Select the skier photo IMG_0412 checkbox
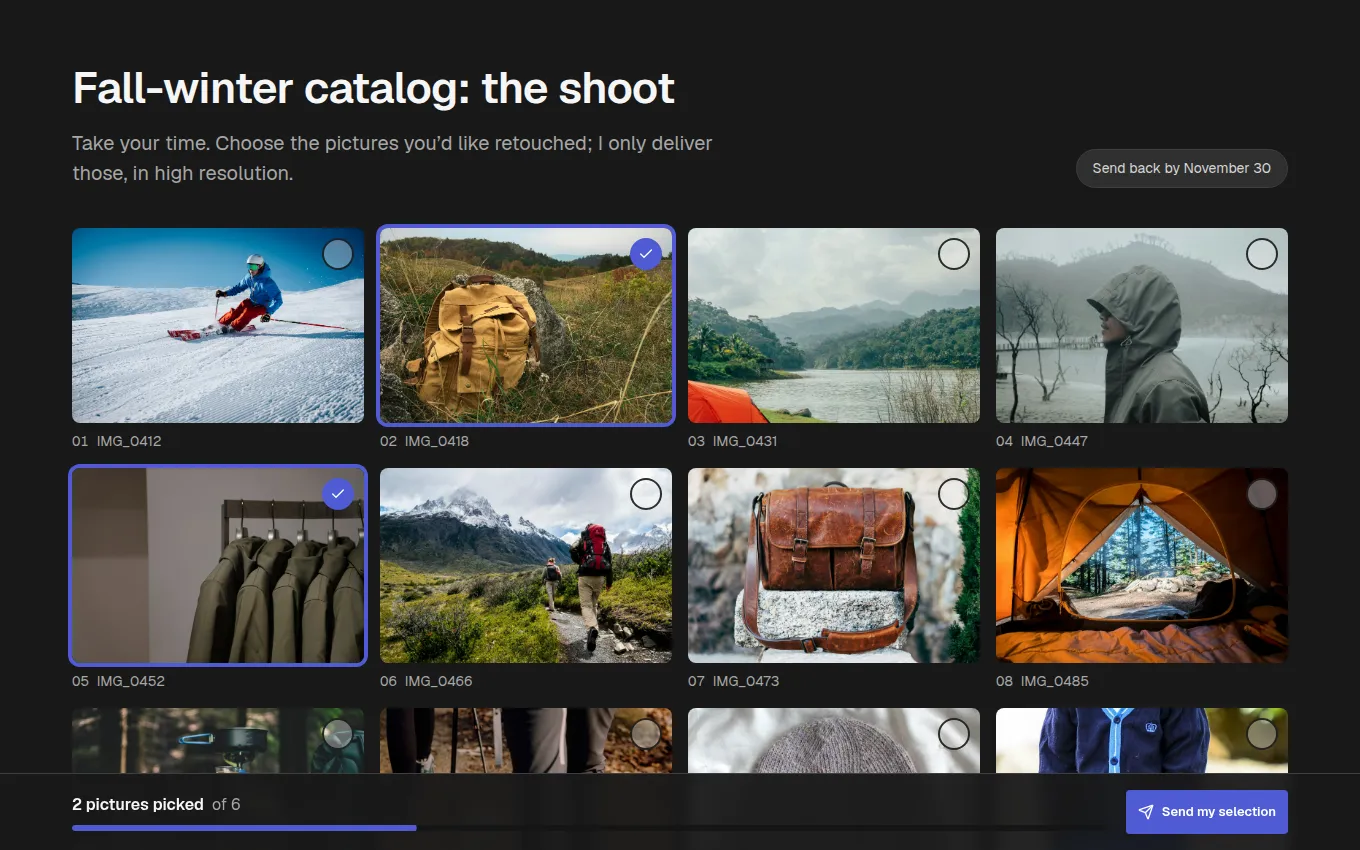The image size is (1360, 850). 338,254
